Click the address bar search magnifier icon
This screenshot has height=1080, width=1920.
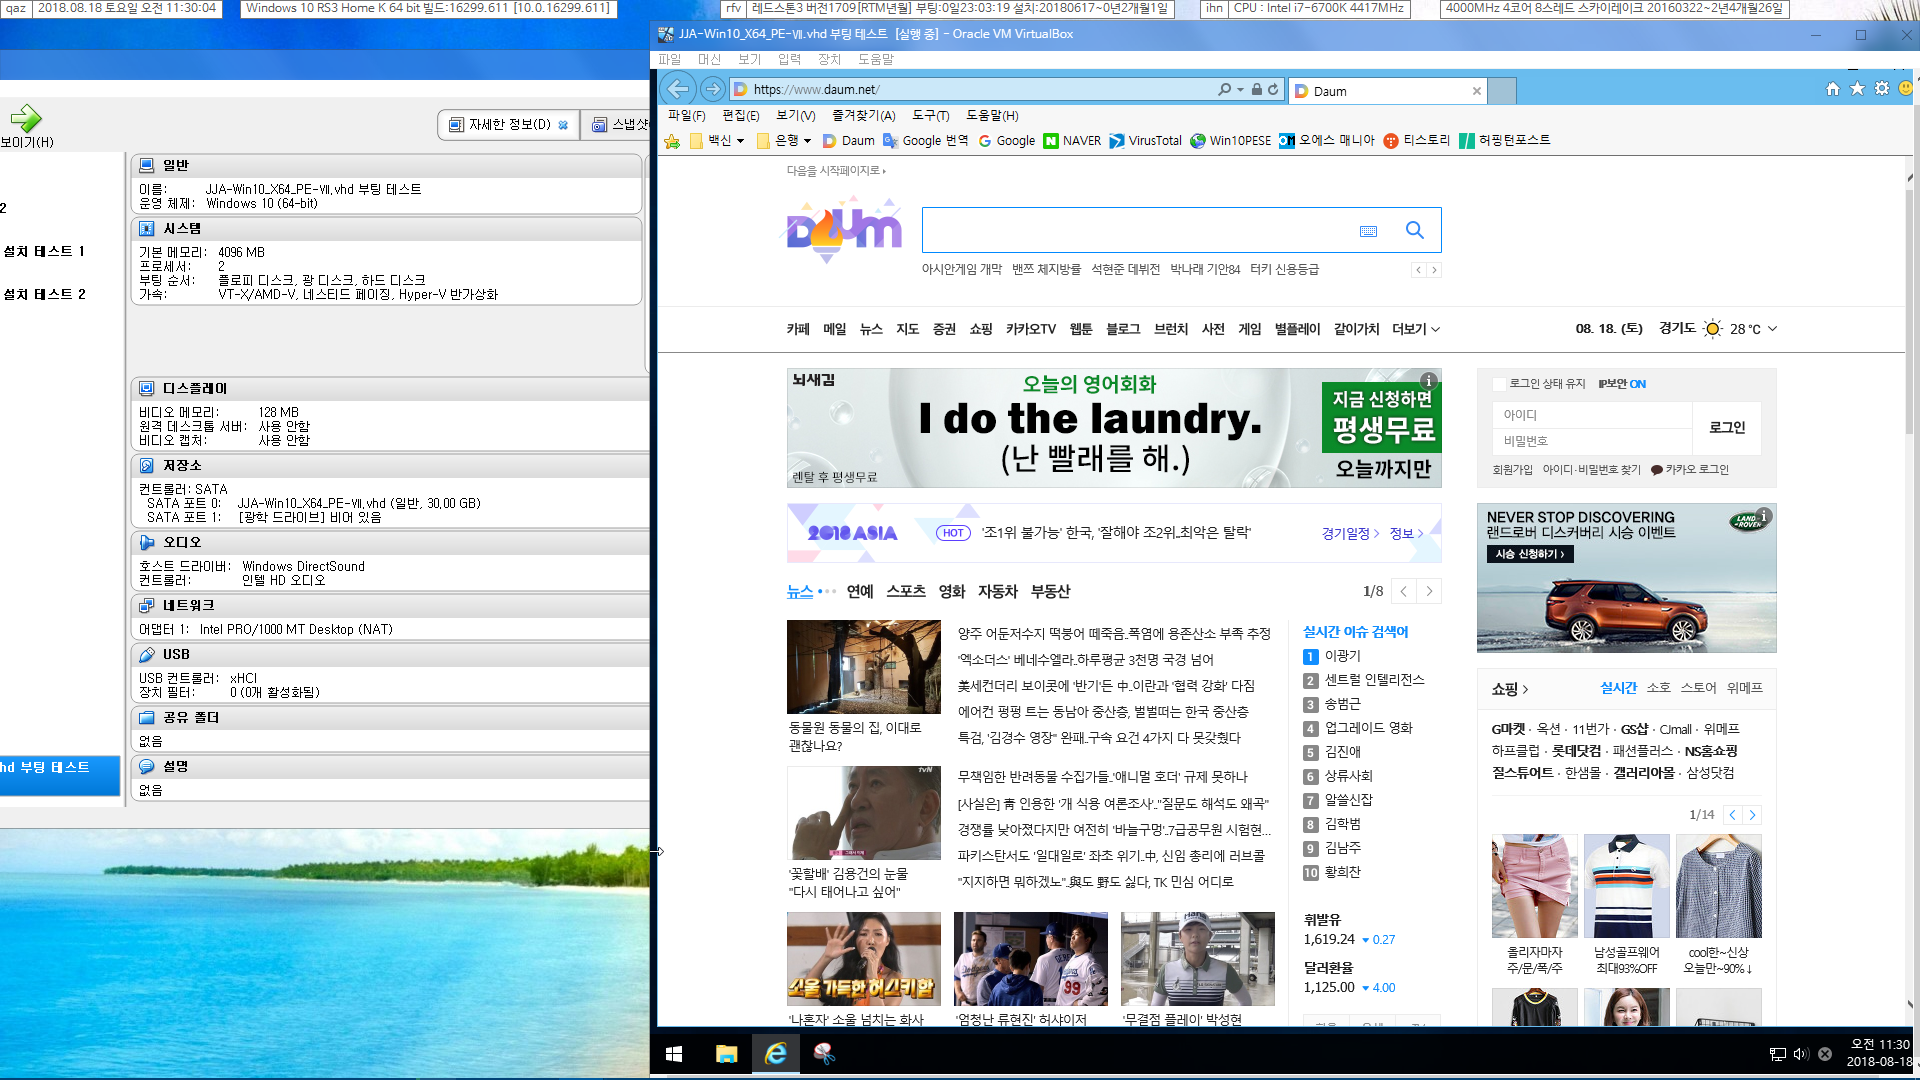click(1224, 89)
